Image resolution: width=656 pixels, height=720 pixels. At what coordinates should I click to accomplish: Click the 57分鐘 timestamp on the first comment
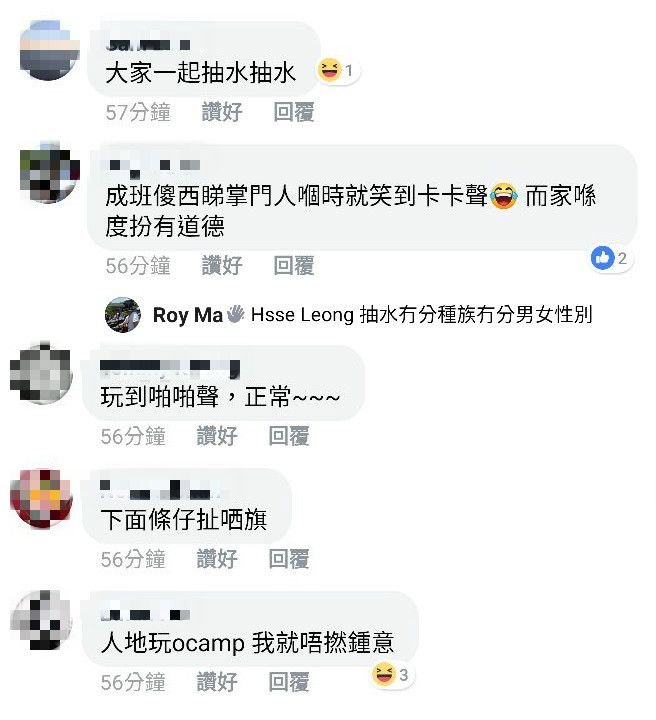point(138,112)
